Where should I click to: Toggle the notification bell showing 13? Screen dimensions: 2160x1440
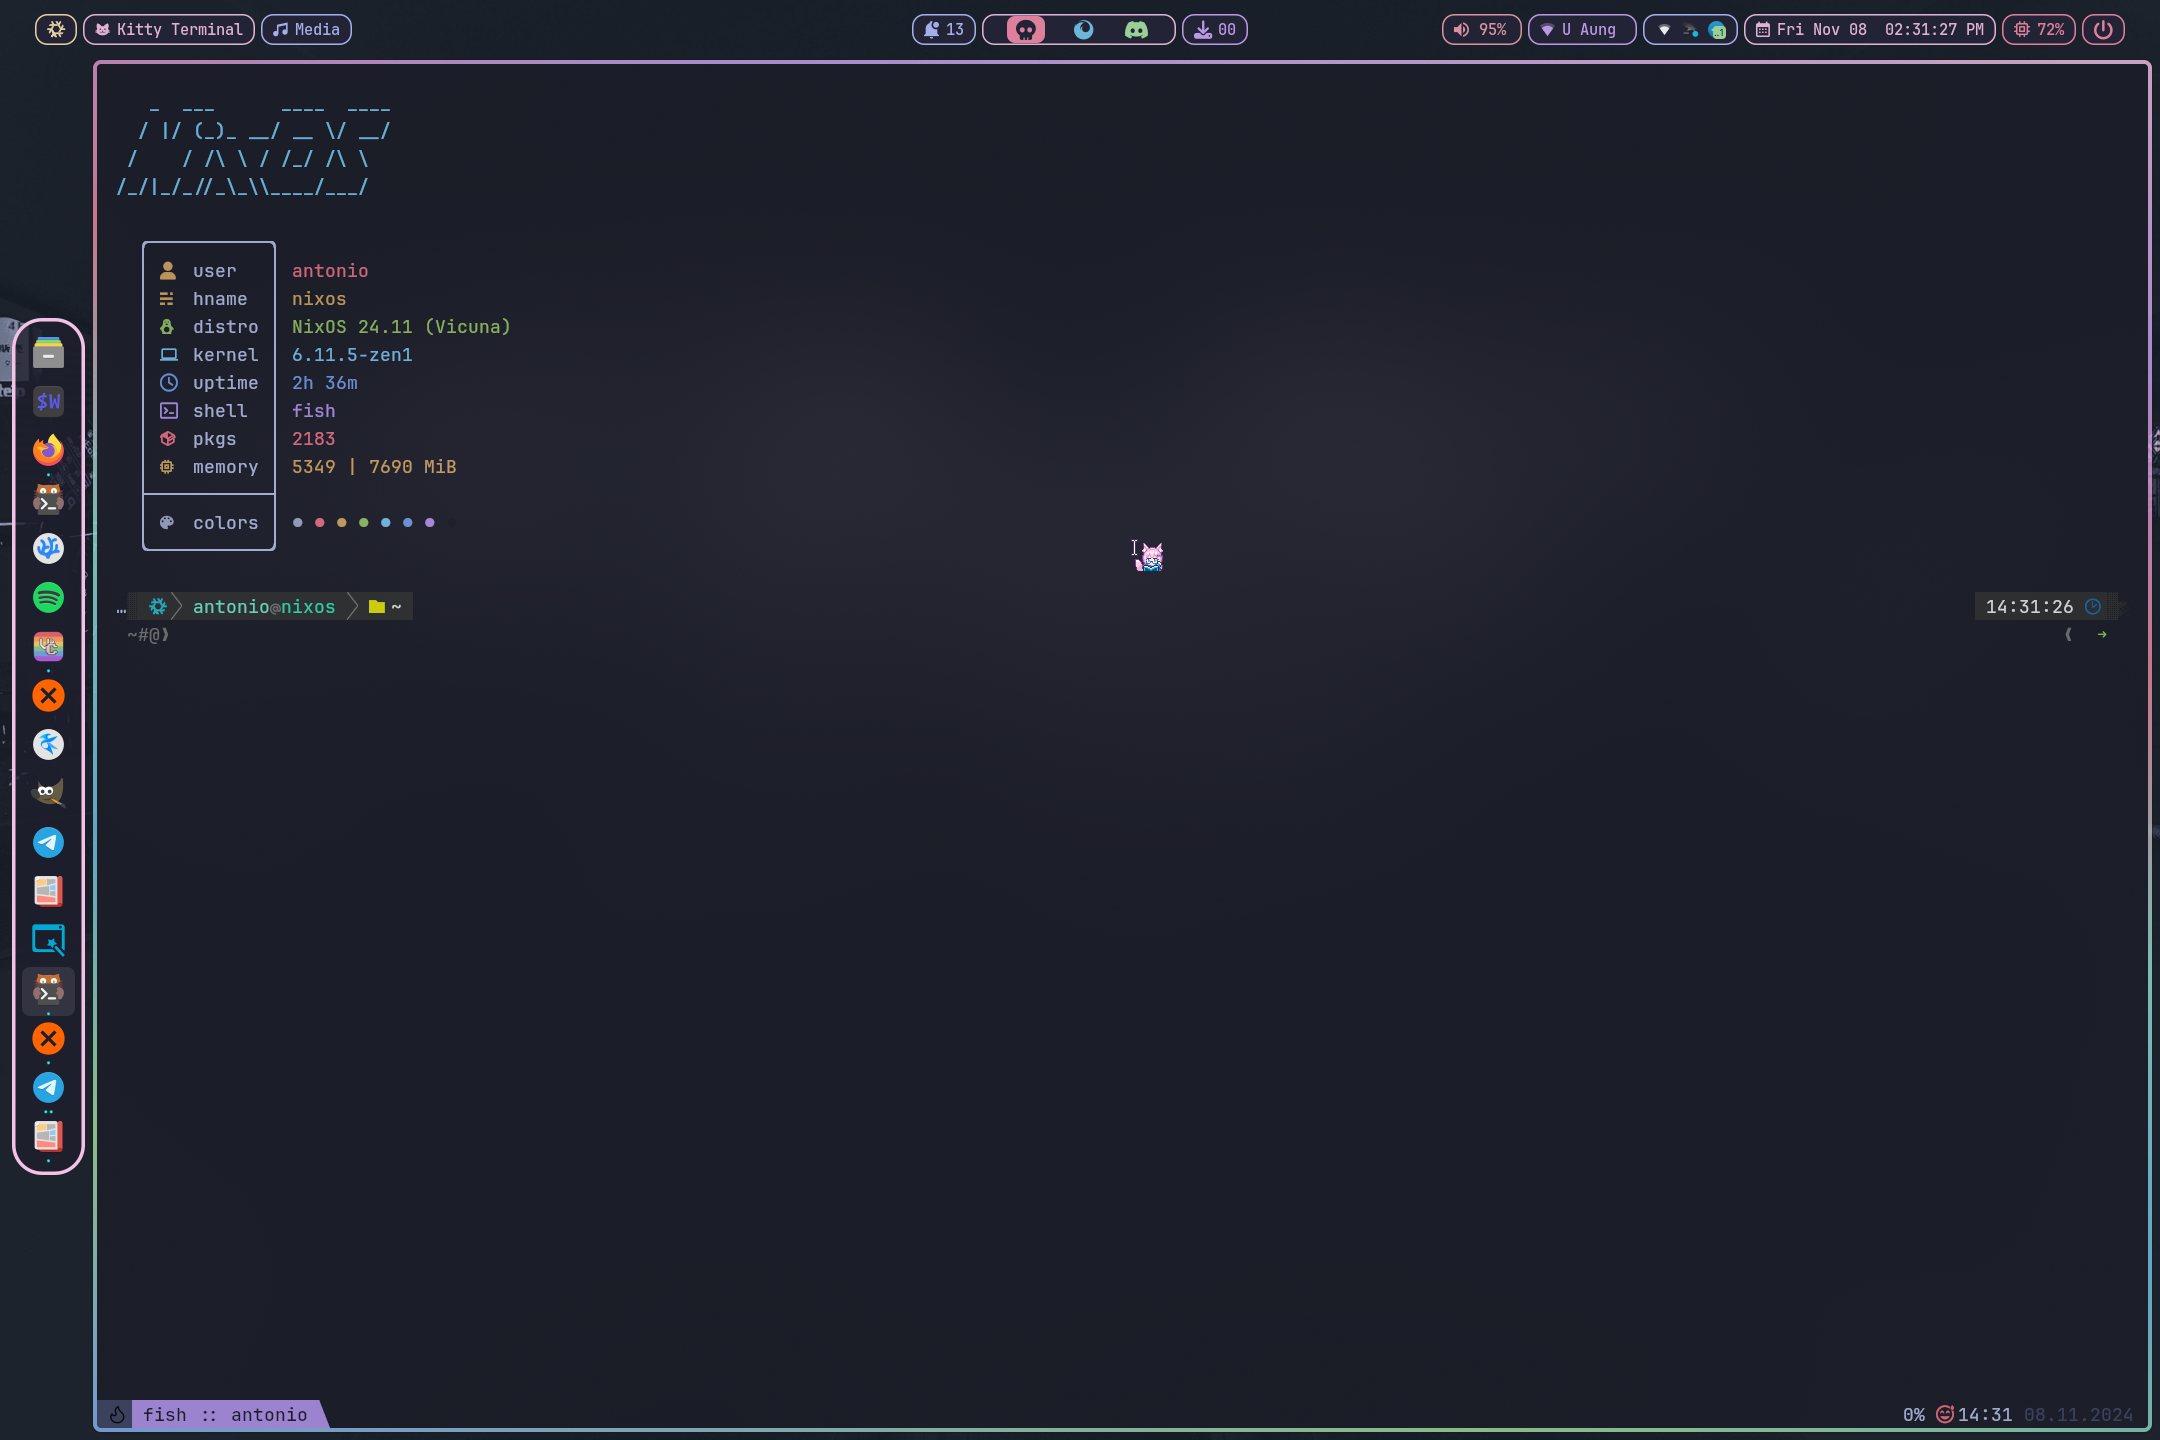[943, 30]
